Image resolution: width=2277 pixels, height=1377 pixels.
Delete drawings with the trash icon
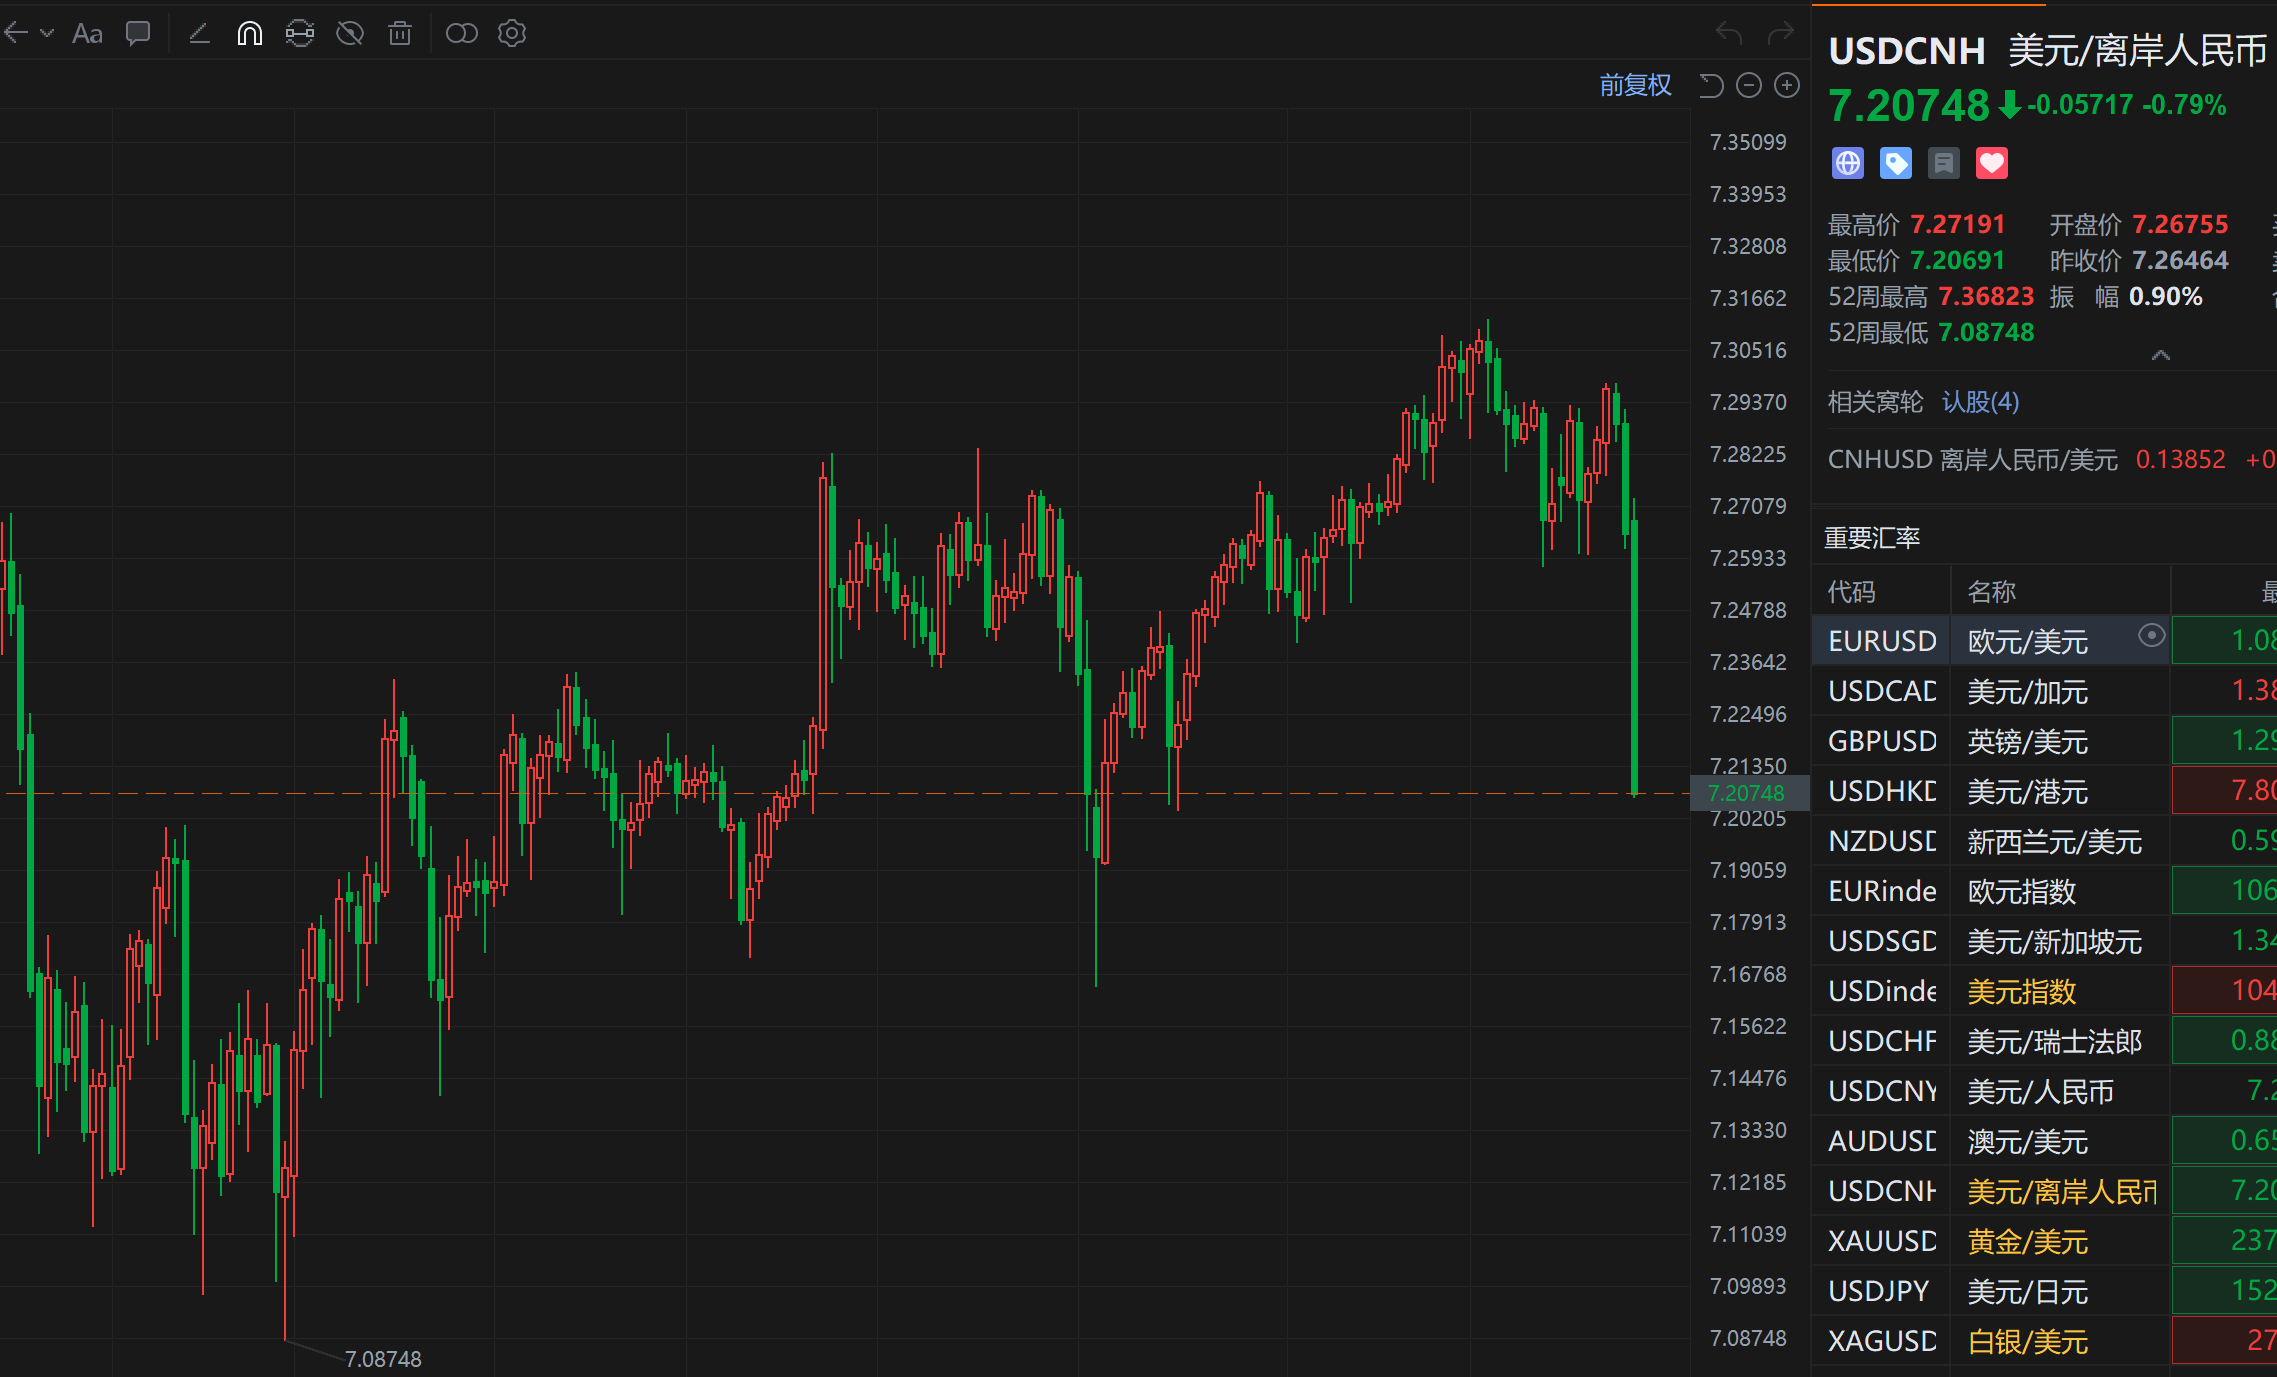pos(400,34)
